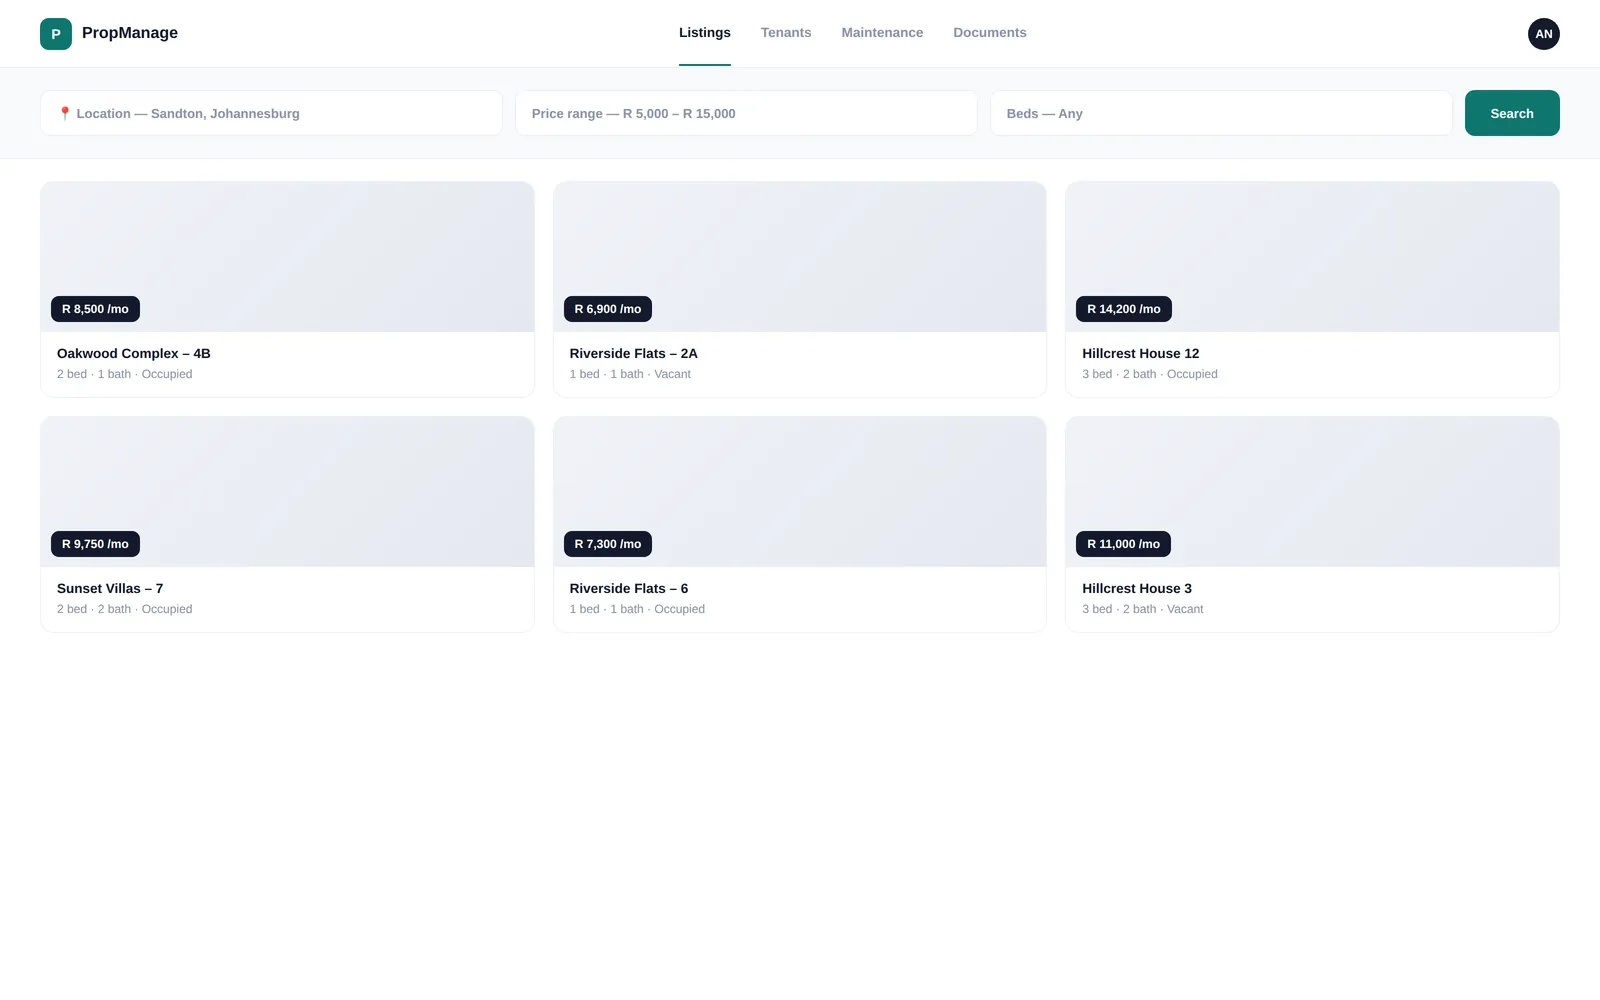Click the R 9,750 /mo price badge

pos(95,544)
